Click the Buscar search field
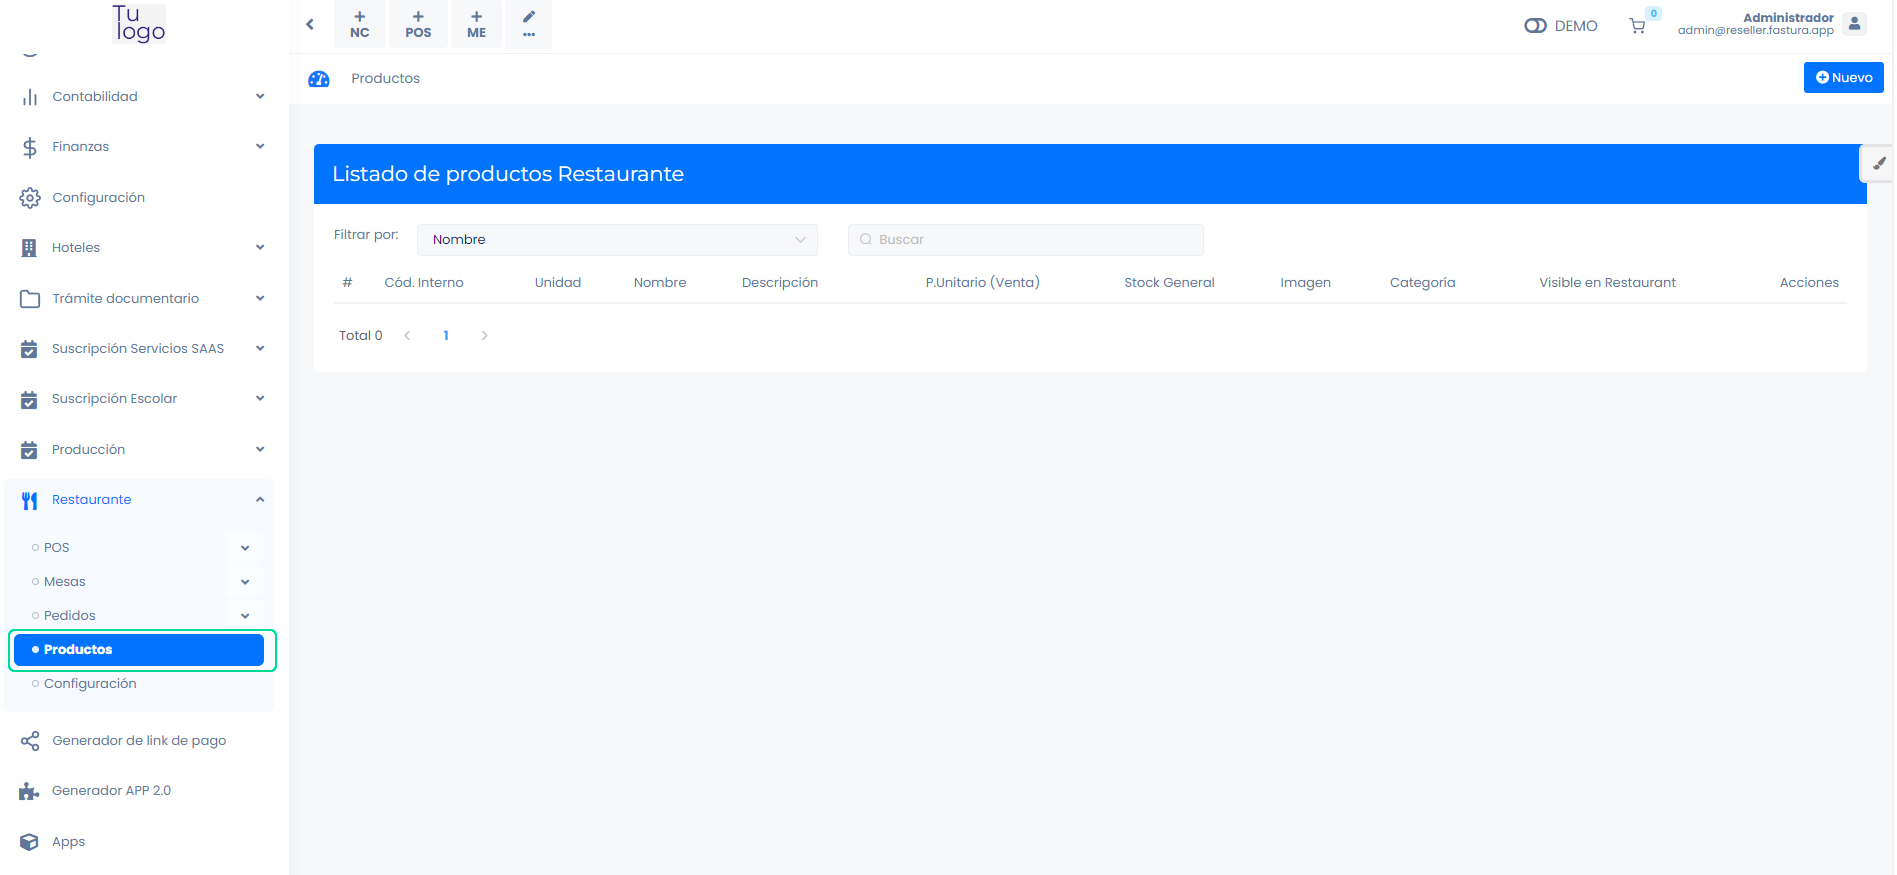Viewport: 1897px width, 875px height. [1025, 240]
